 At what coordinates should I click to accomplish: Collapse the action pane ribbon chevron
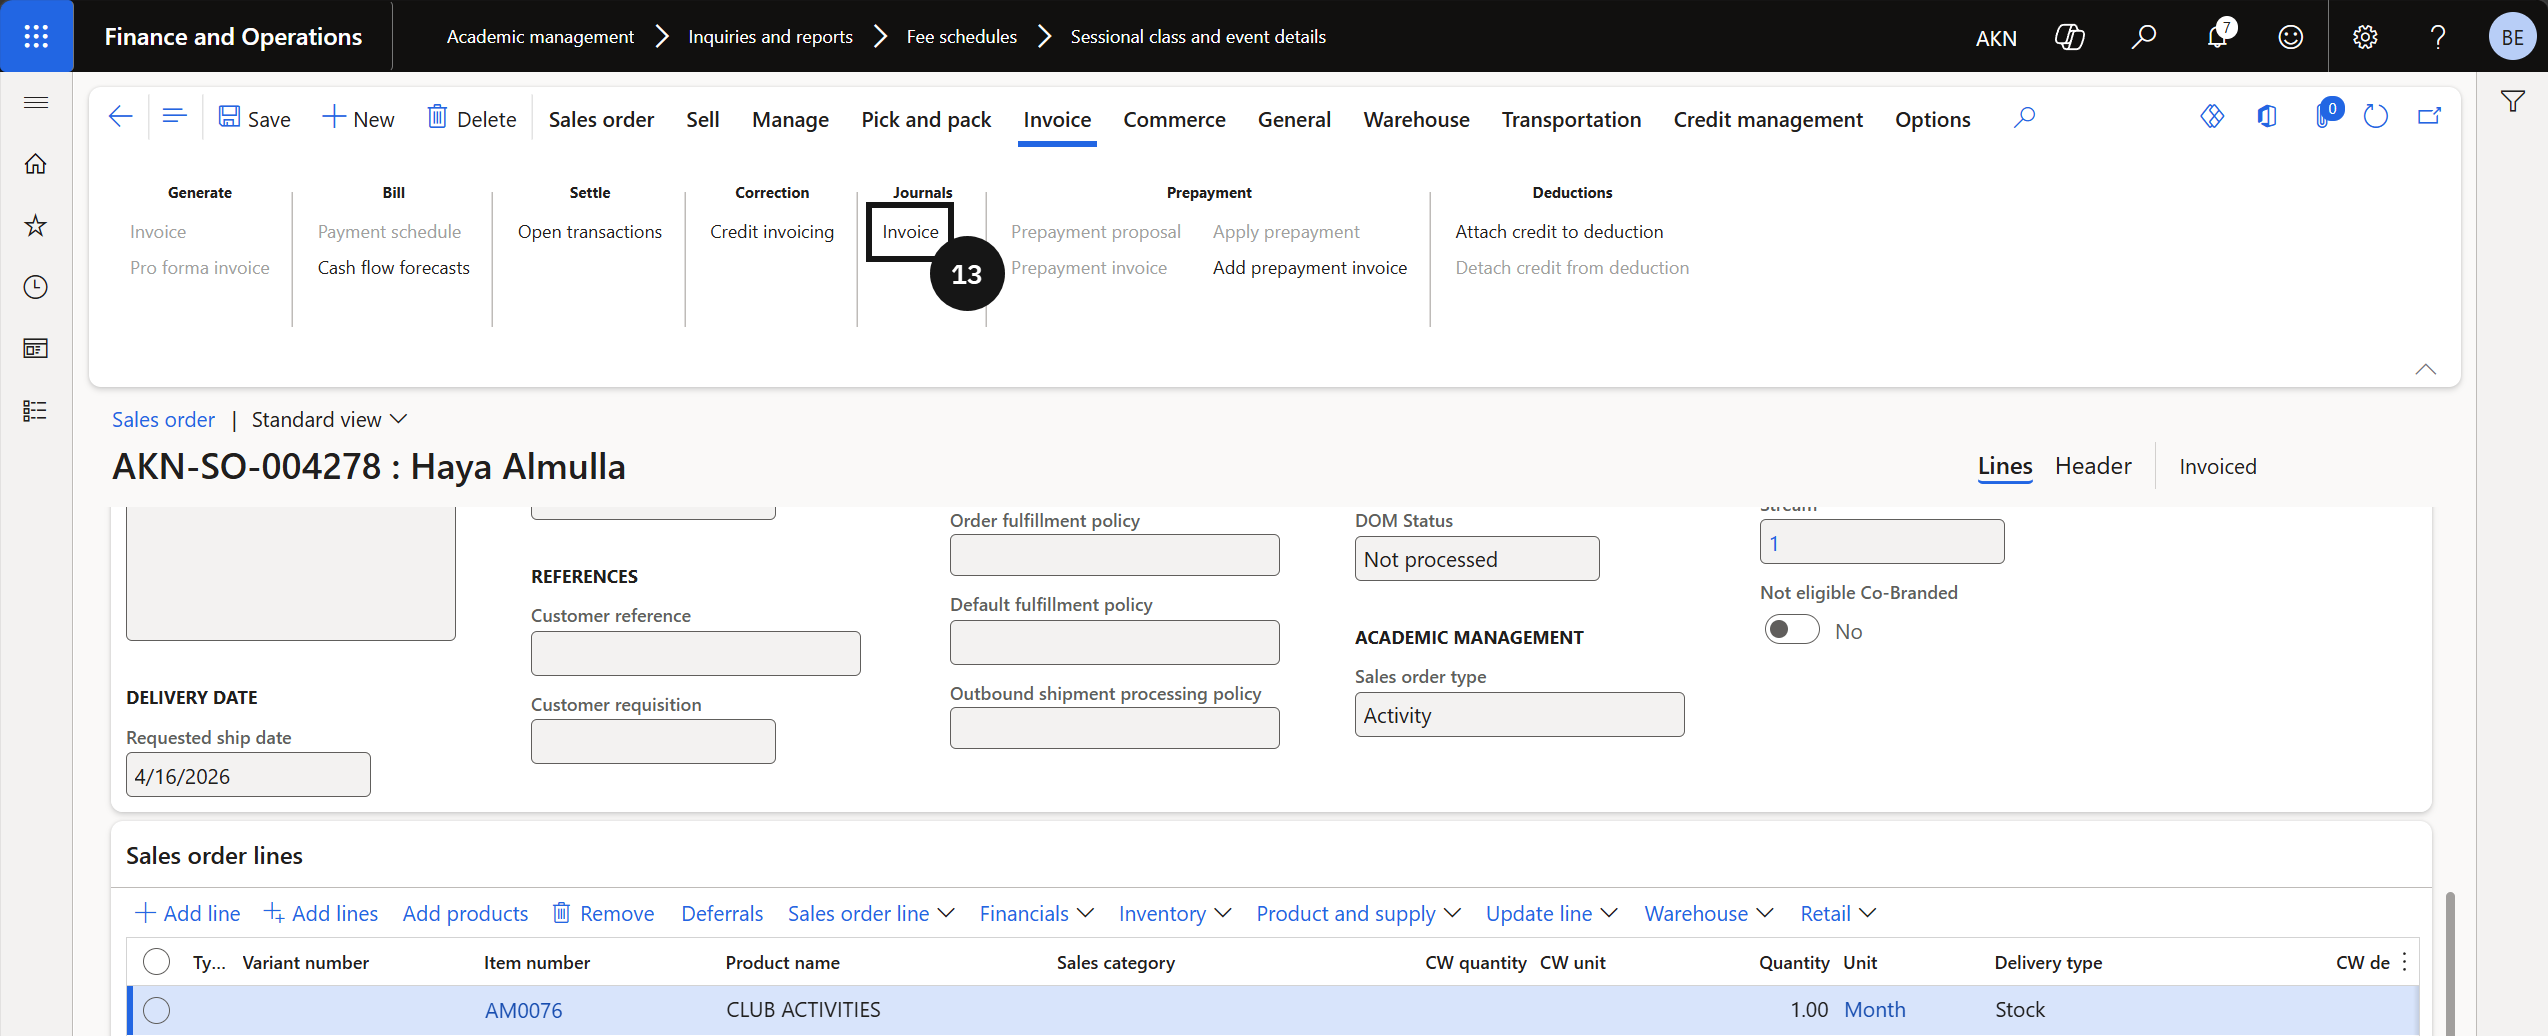coord(2425,369)
